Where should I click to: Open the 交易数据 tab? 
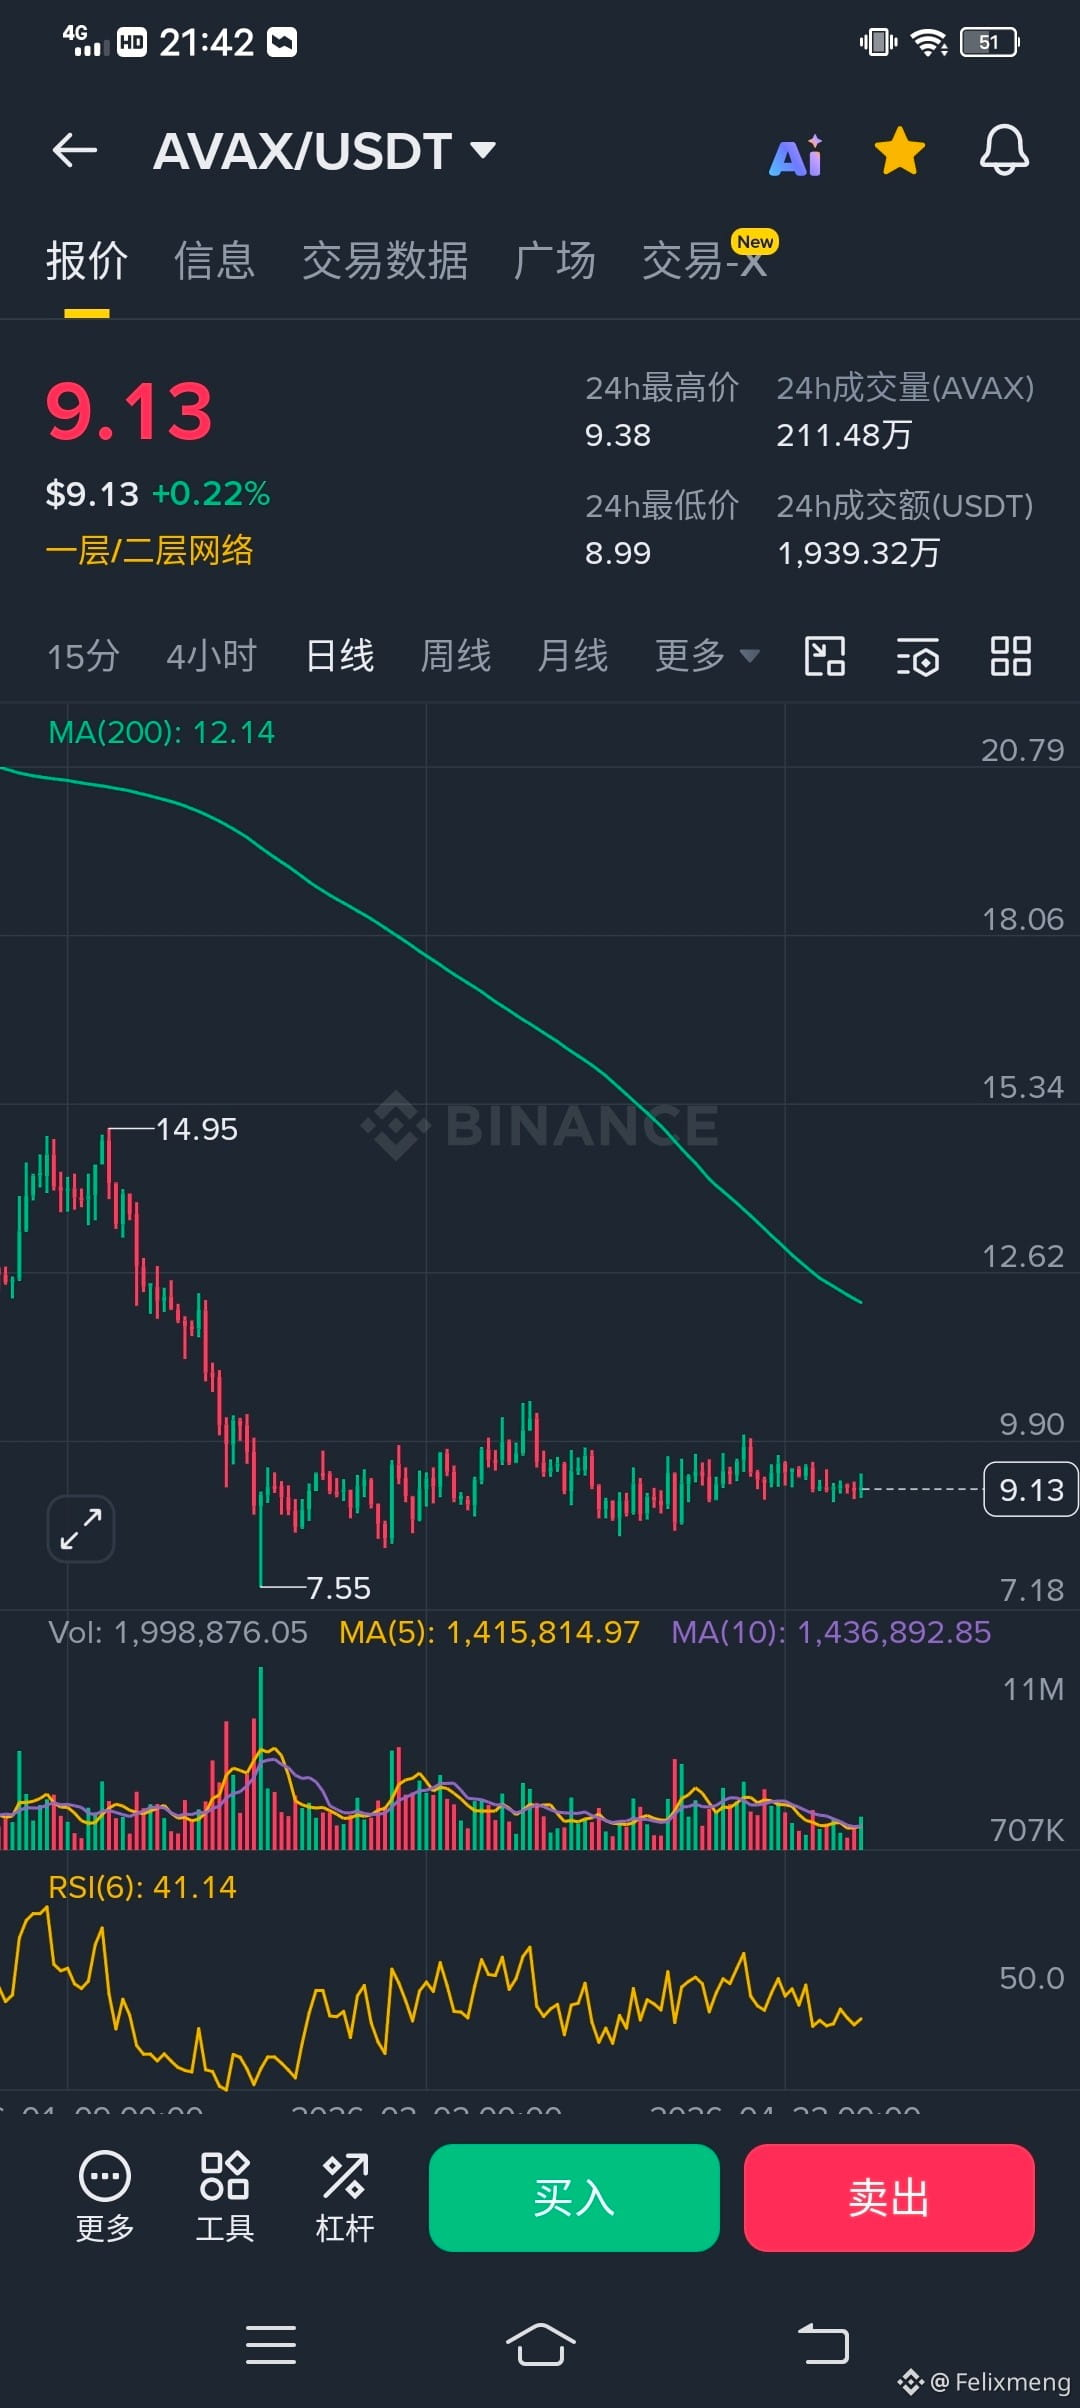[385, 261]
